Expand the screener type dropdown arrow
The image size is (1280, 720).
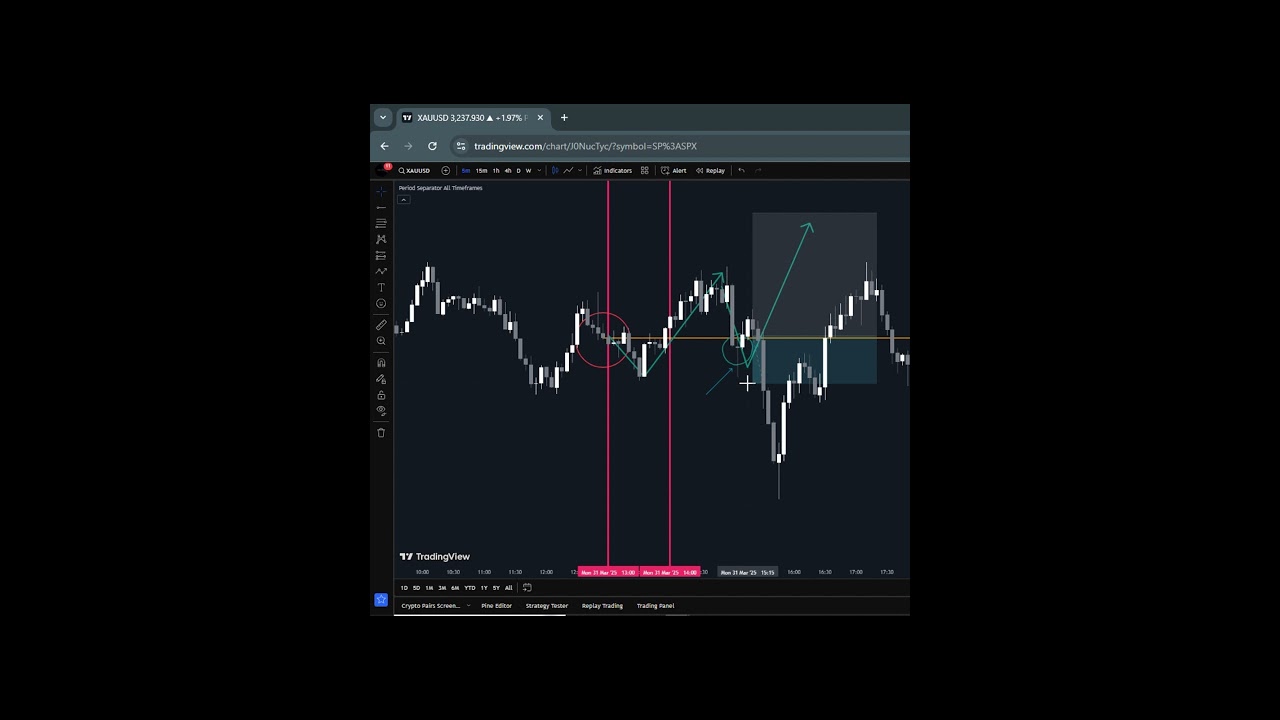click(468, 606)
